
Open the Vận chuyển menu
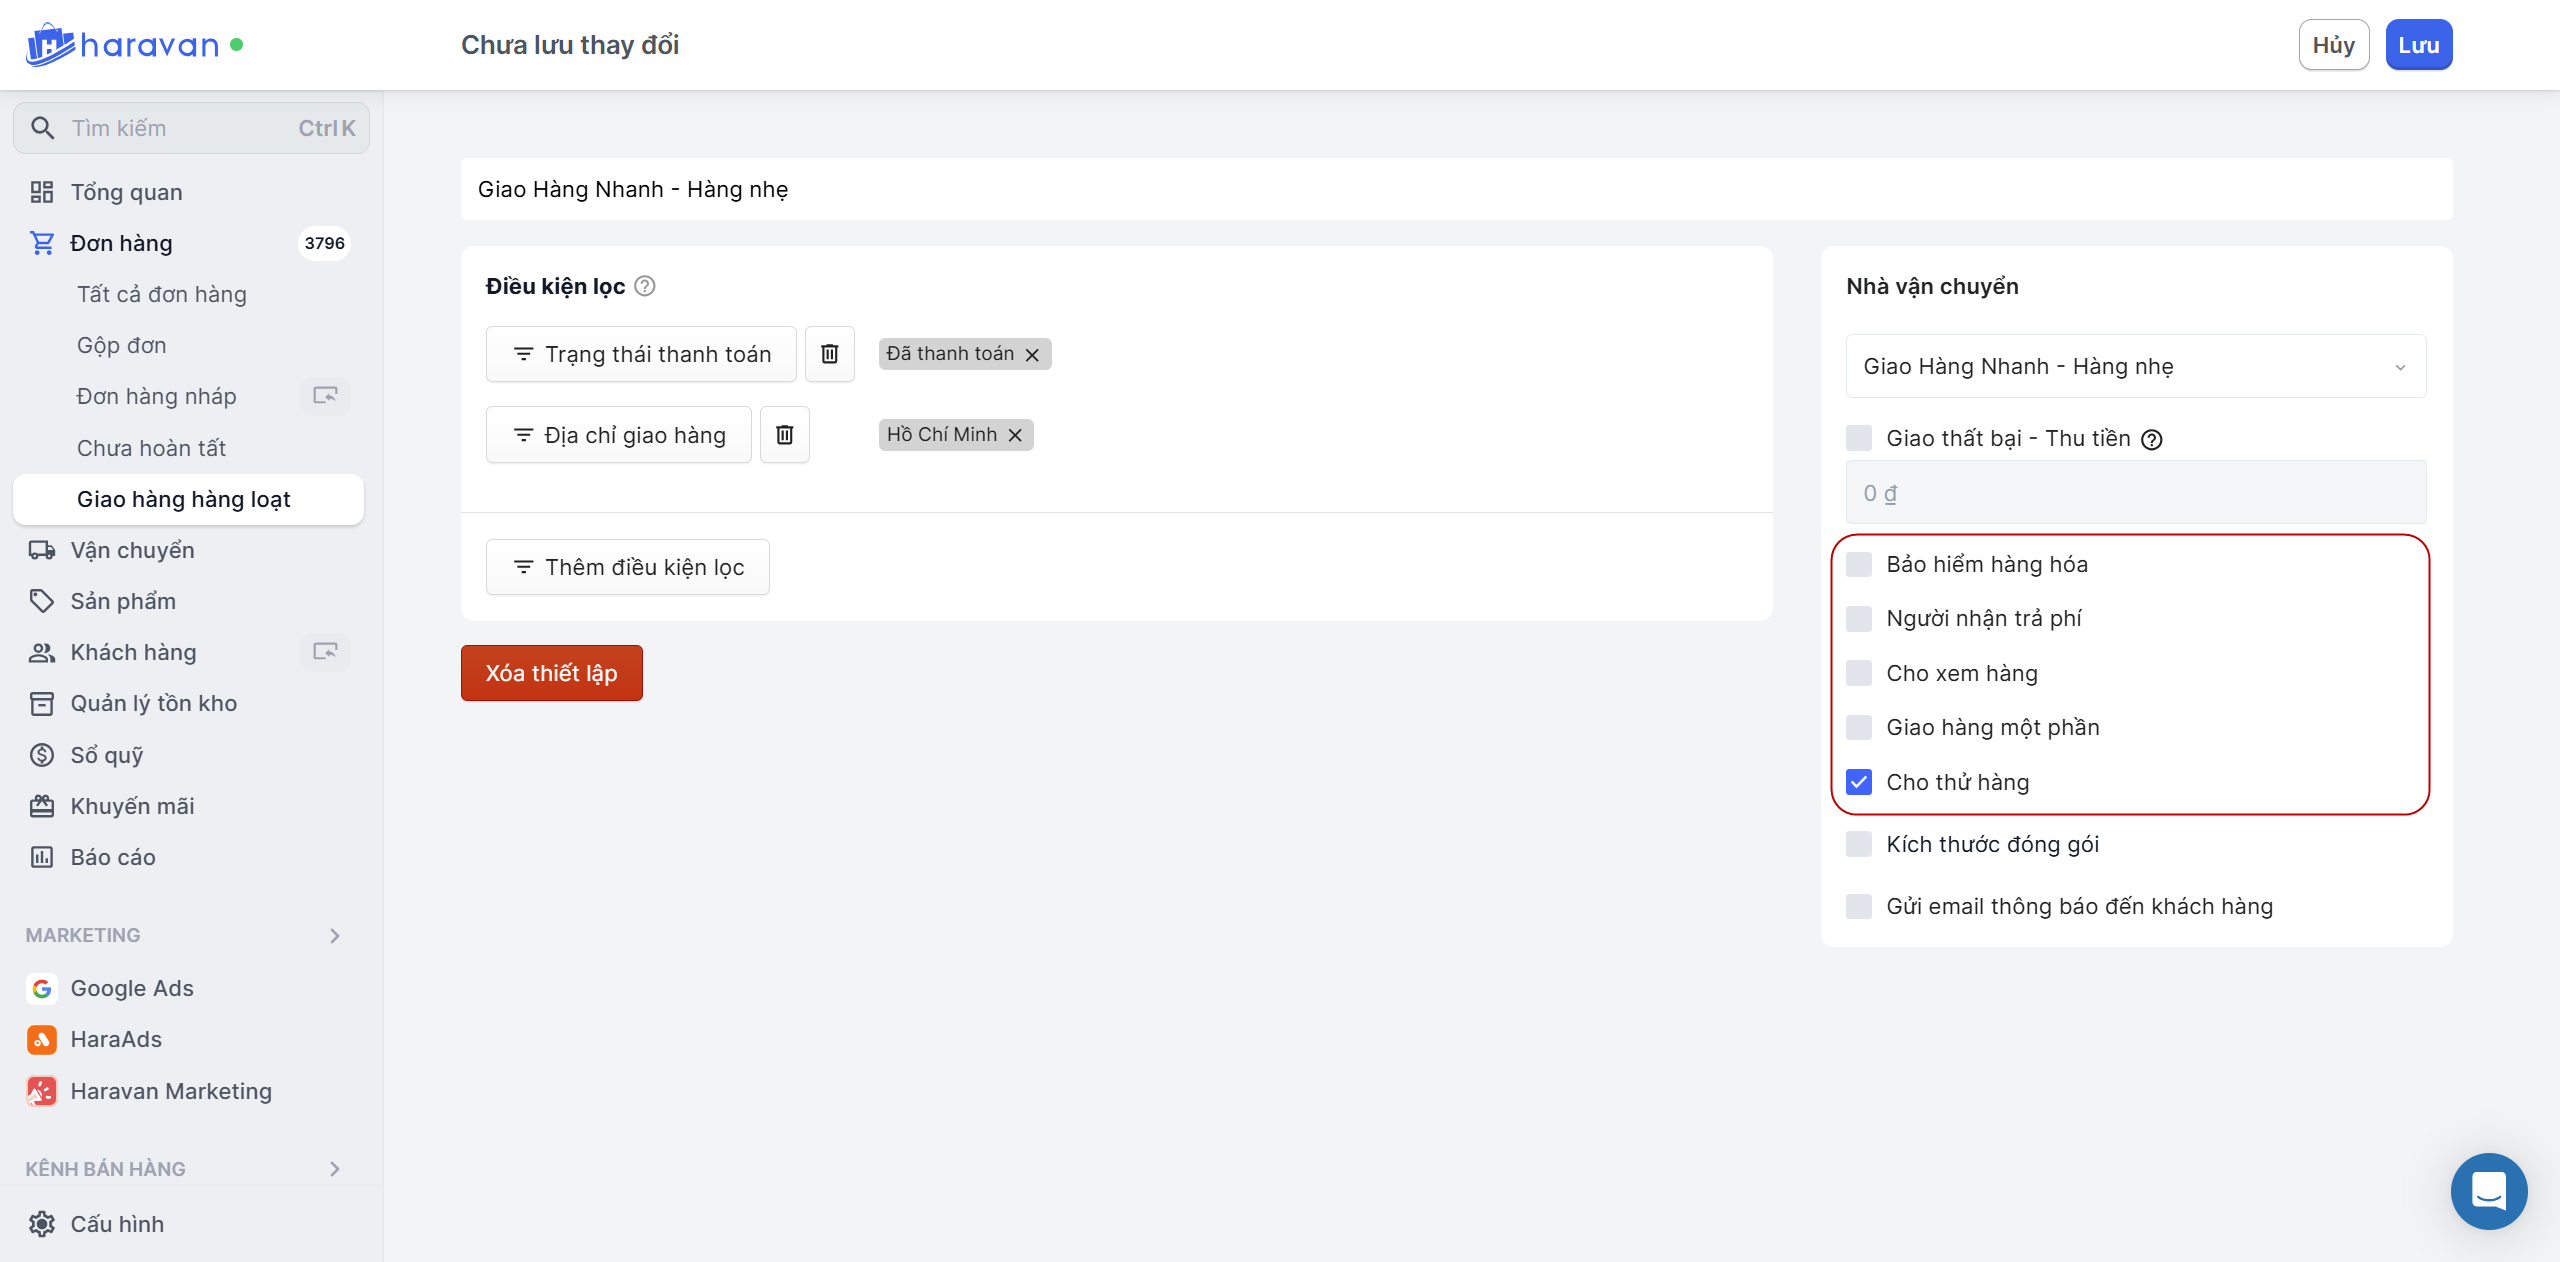tap(132, 550)
